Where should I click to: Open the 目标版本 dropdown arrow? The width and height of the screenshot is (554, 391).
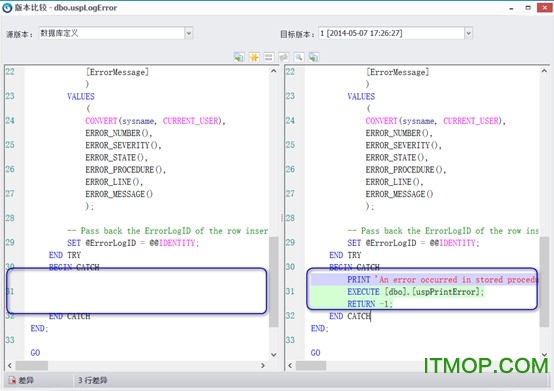click(x=468, y=33)
